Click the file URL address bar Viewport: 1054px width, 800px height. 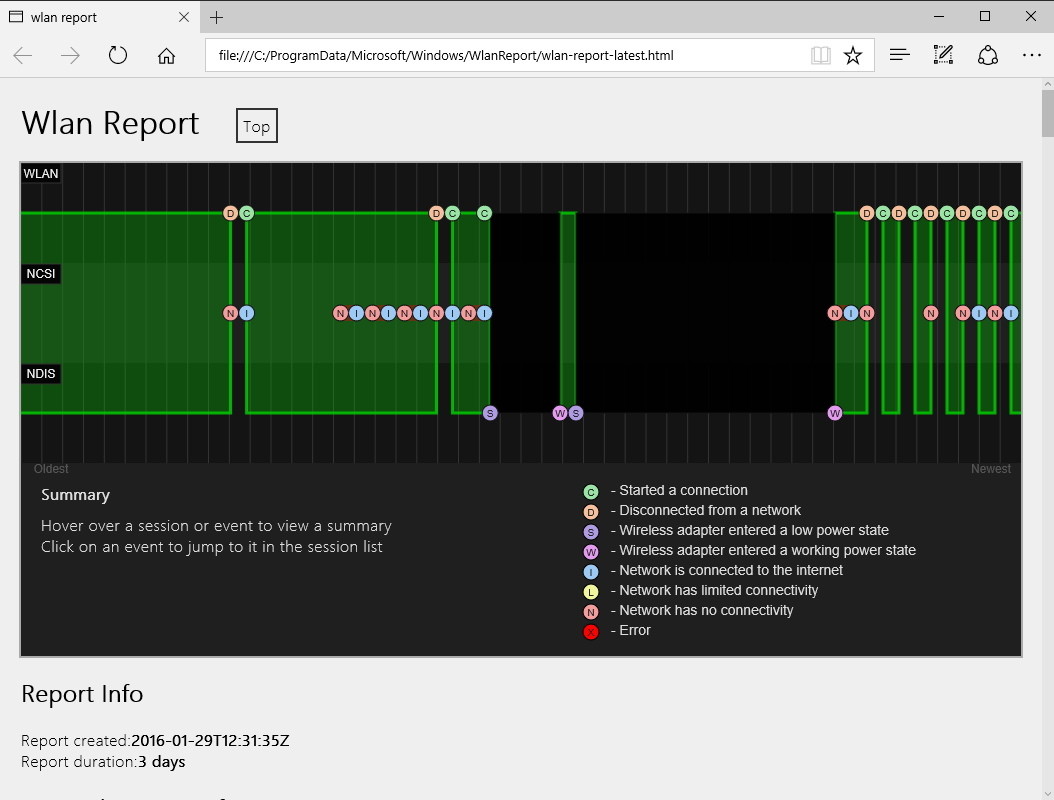click(500, 56)
